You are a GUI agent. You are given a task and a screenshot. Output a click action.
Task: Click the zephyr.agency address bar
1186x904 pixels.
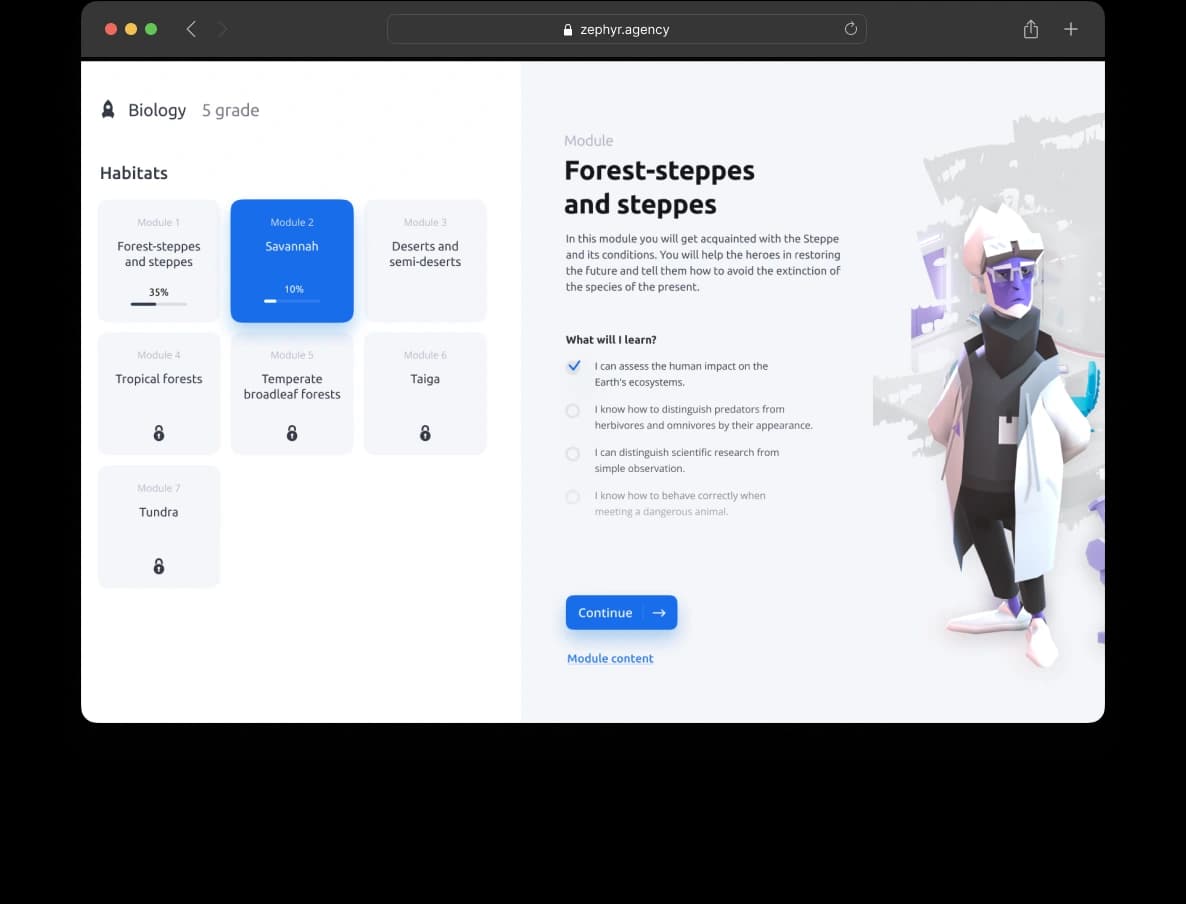pyautogui.click(x=626, y=29)
